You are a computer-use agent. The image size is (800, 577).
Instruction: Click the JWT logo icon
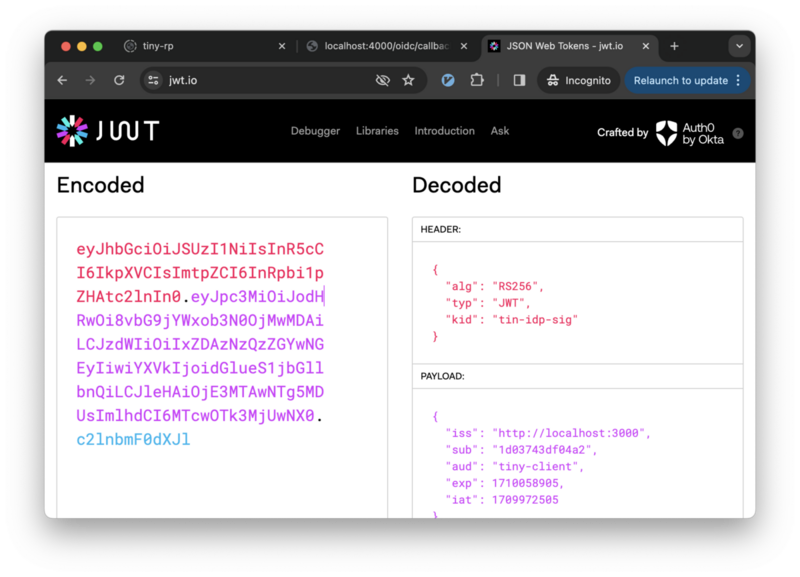click(x=70, y=129)
